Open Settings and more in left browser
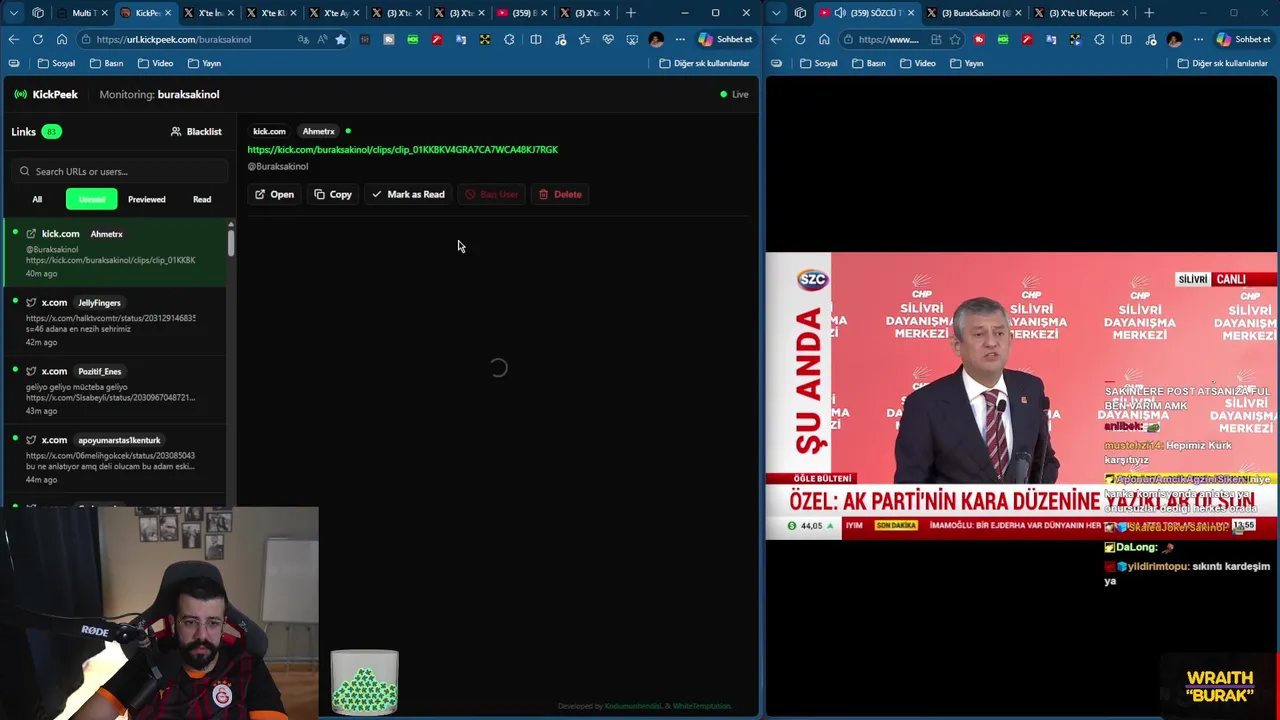Viewport: 1280px width, 720px height. coord(680,39)
